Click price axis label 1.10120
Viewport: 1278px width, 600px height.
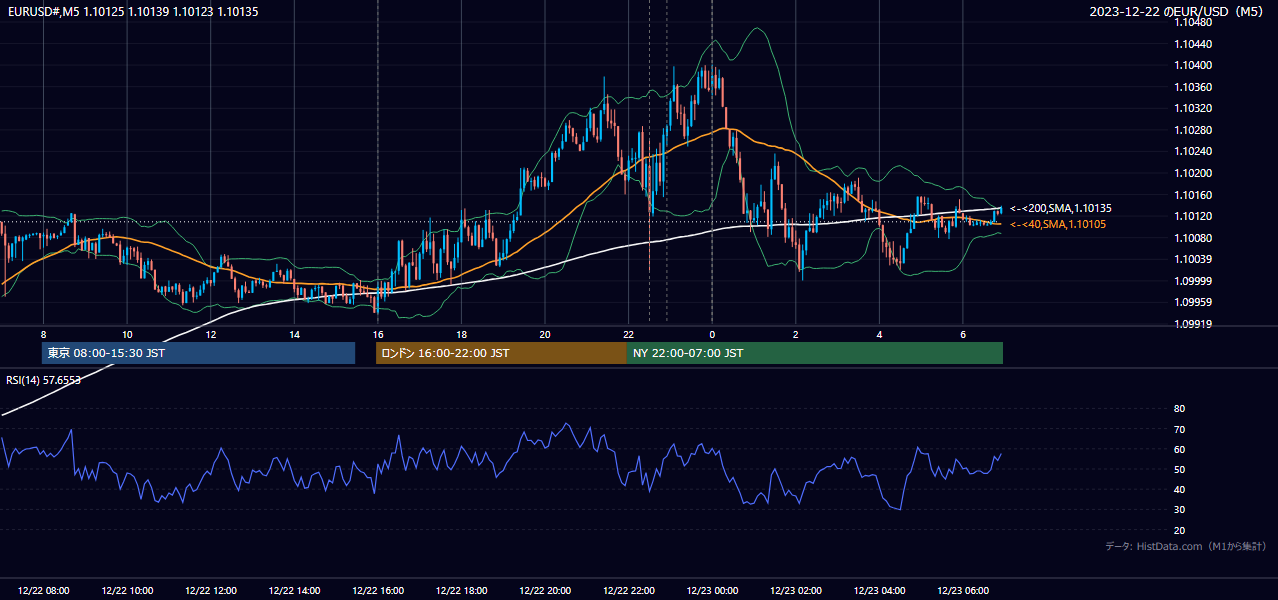click(x=1195, y=216)
